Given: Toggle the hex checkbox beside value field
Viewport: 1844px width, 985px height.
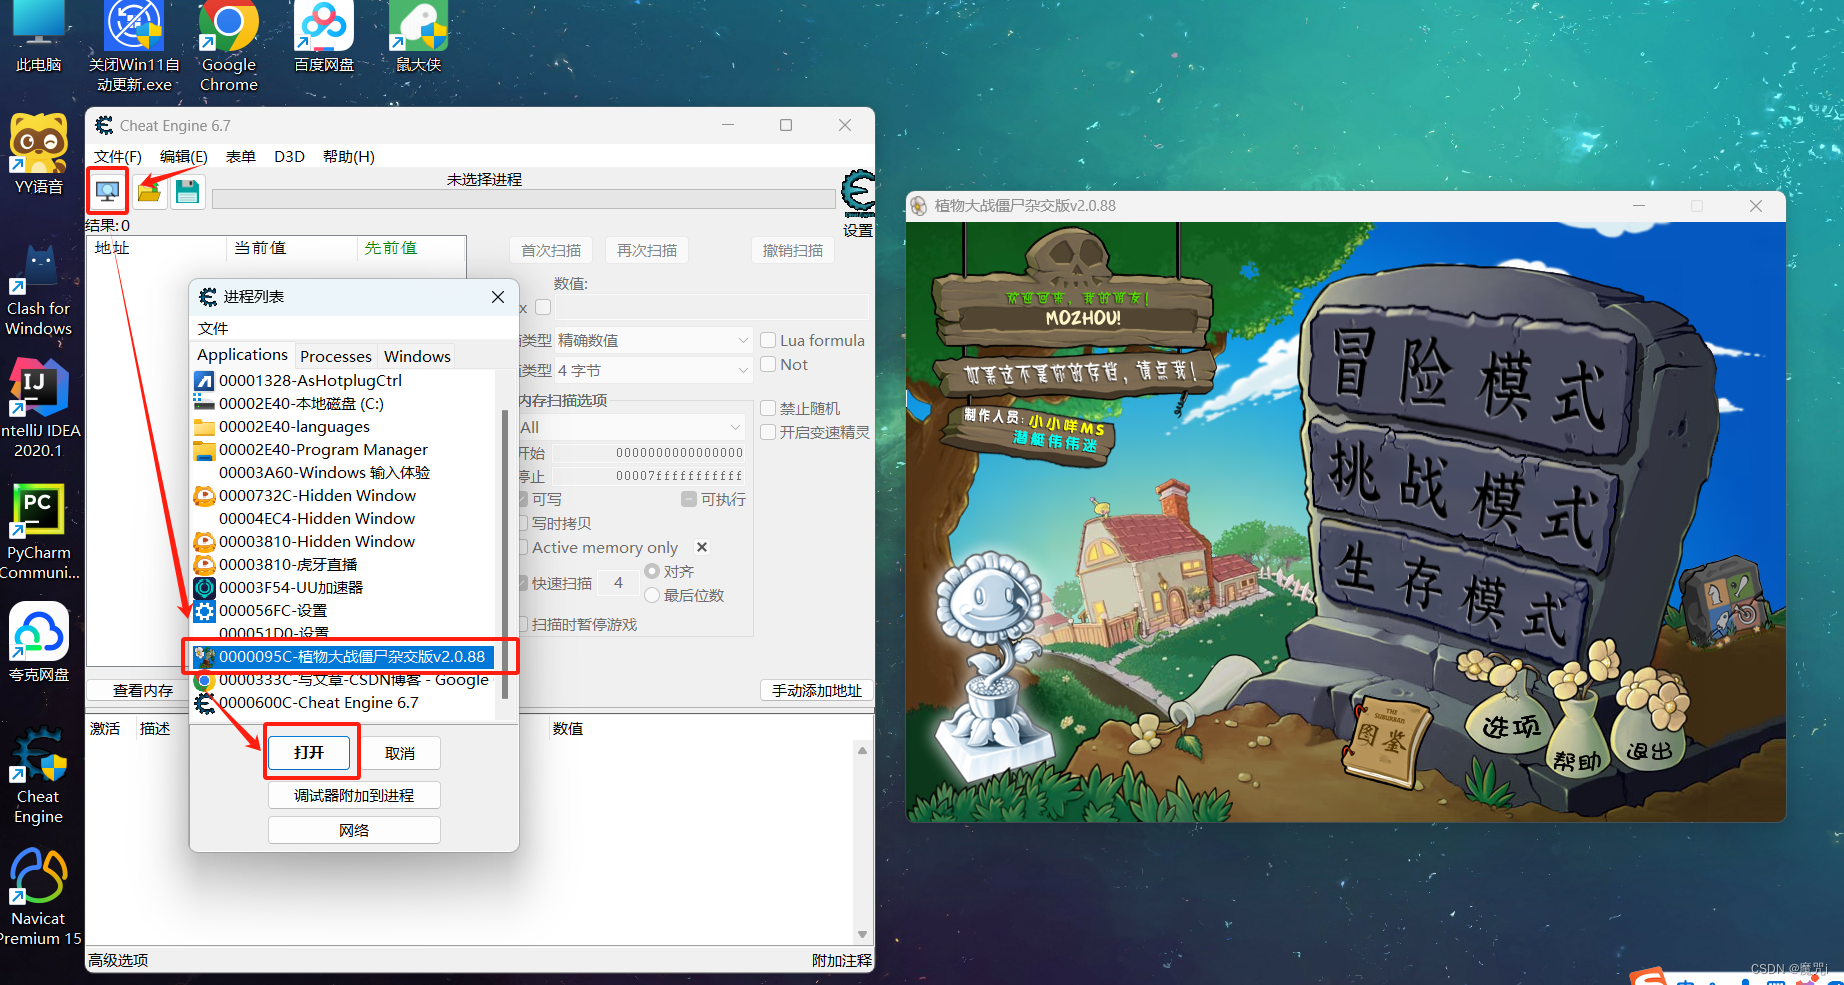Looking at the screenshot, I should (x=543, y=307).
